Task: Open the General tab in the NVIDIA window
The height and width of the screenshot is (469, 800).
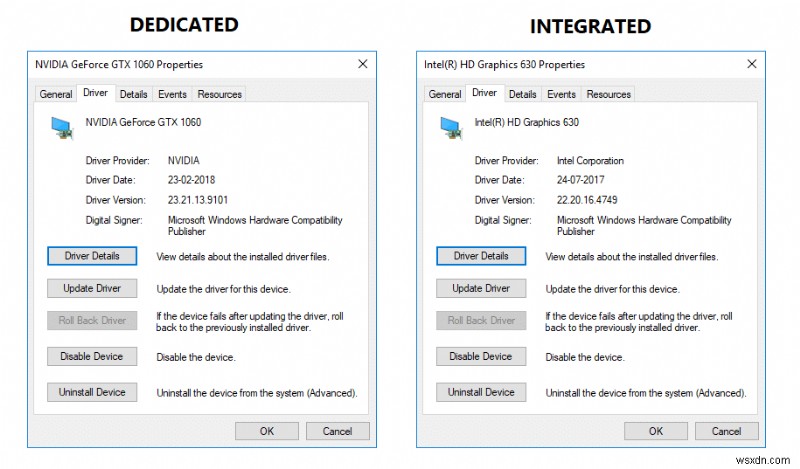Action: [x=56, y=94]
